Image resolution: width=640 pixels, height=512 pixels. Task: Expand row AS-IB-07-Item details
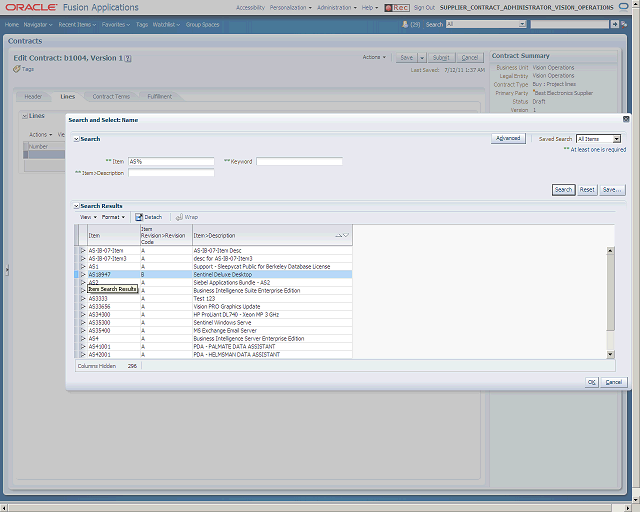click(83, 251)
